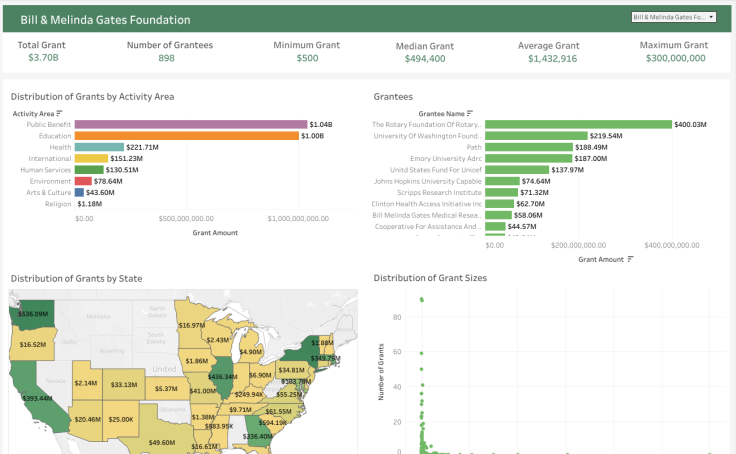Click the topmost dot in Grant Sizes scatter
This screenshot has width=736, height=454.
tap(422, 299)
